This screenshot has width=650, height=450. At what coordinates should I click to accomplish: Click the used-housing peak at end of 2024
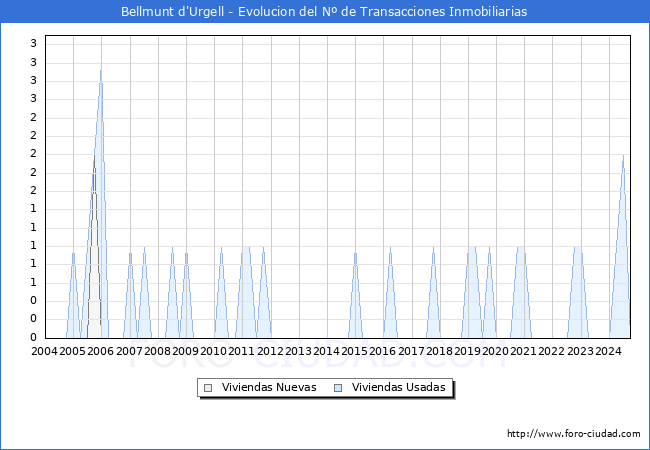click(x=623, y=157)
